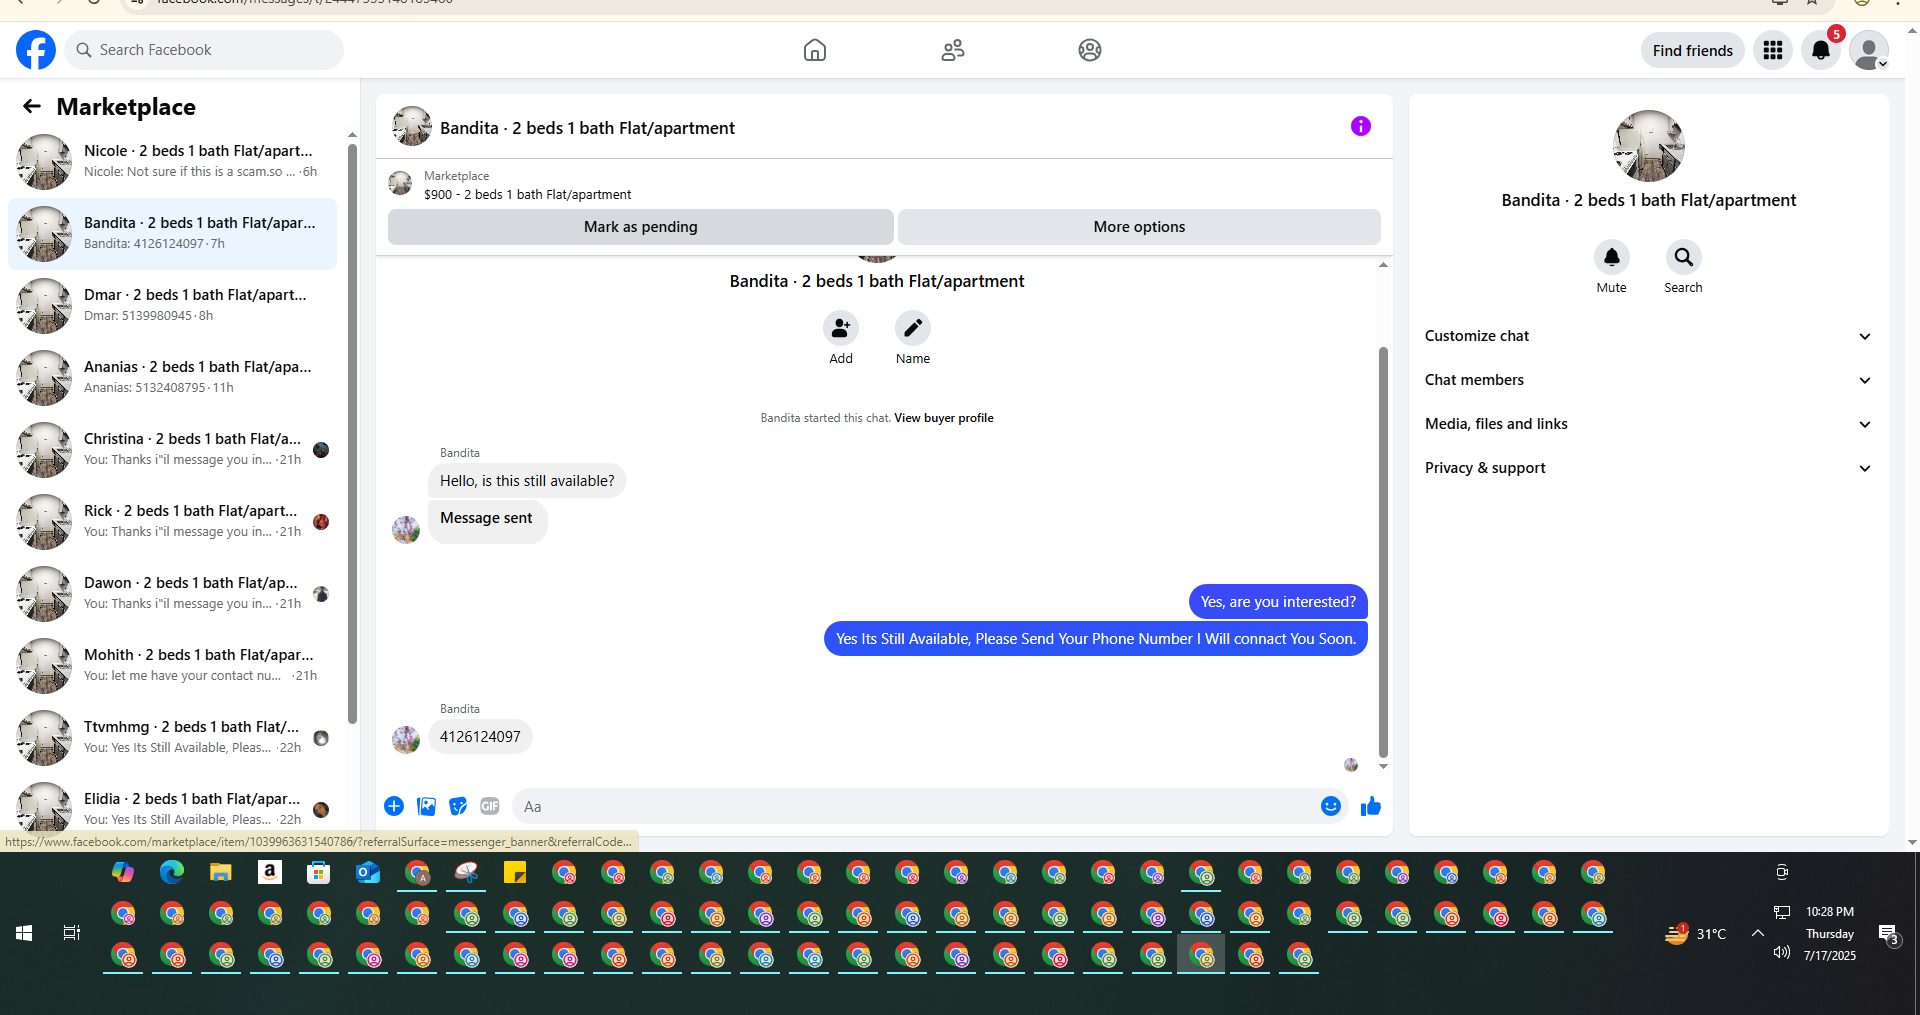Open Ananias's conversation in the list
The width and height of the screenshot is (1920, 1015).
coord(173,378)
